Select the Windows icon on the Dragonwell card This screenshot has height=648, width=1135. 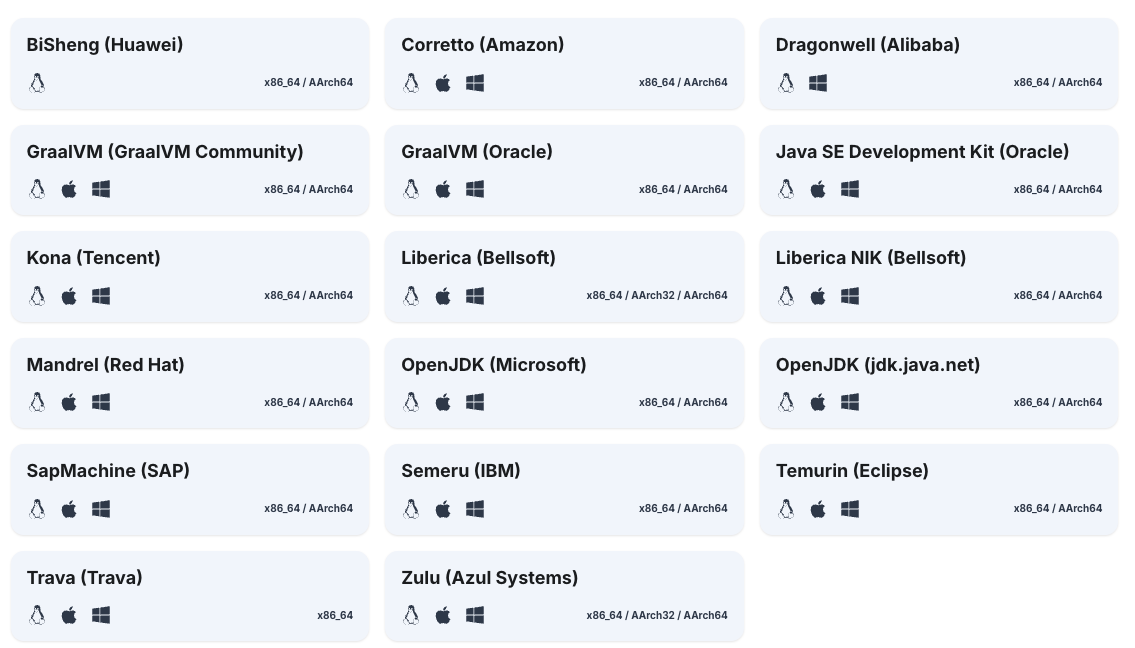(818, 83)
